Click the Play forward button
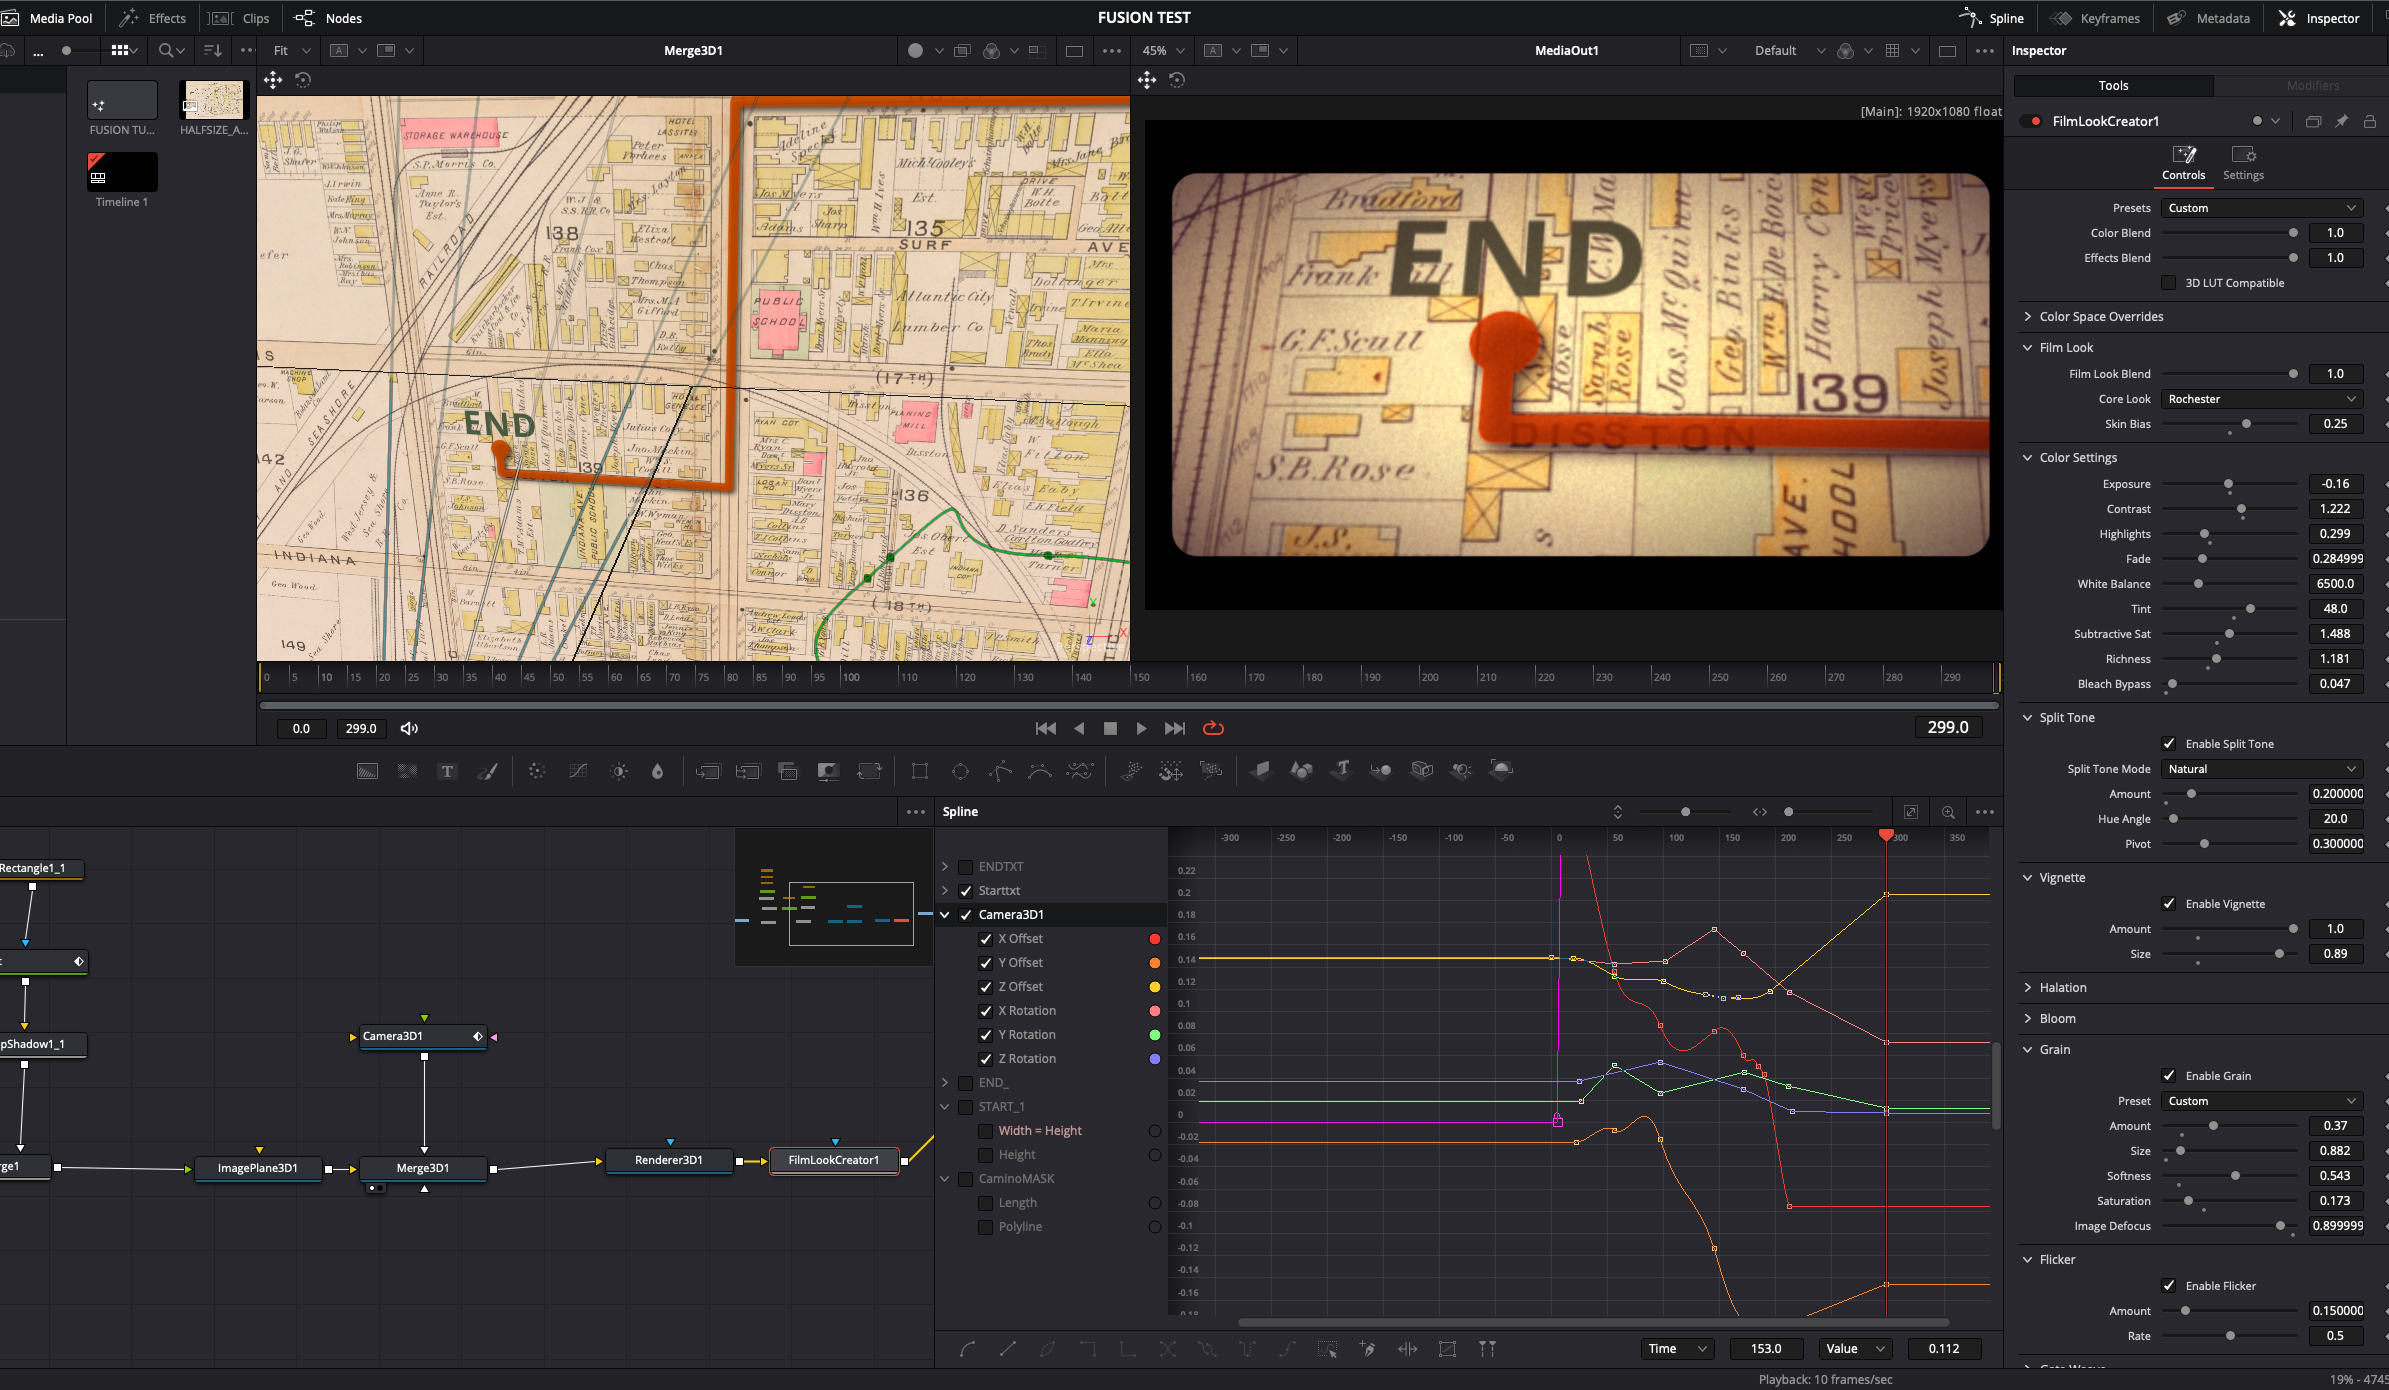The width and height of the screenshot is (2389, 1390). coord(1141,729)
